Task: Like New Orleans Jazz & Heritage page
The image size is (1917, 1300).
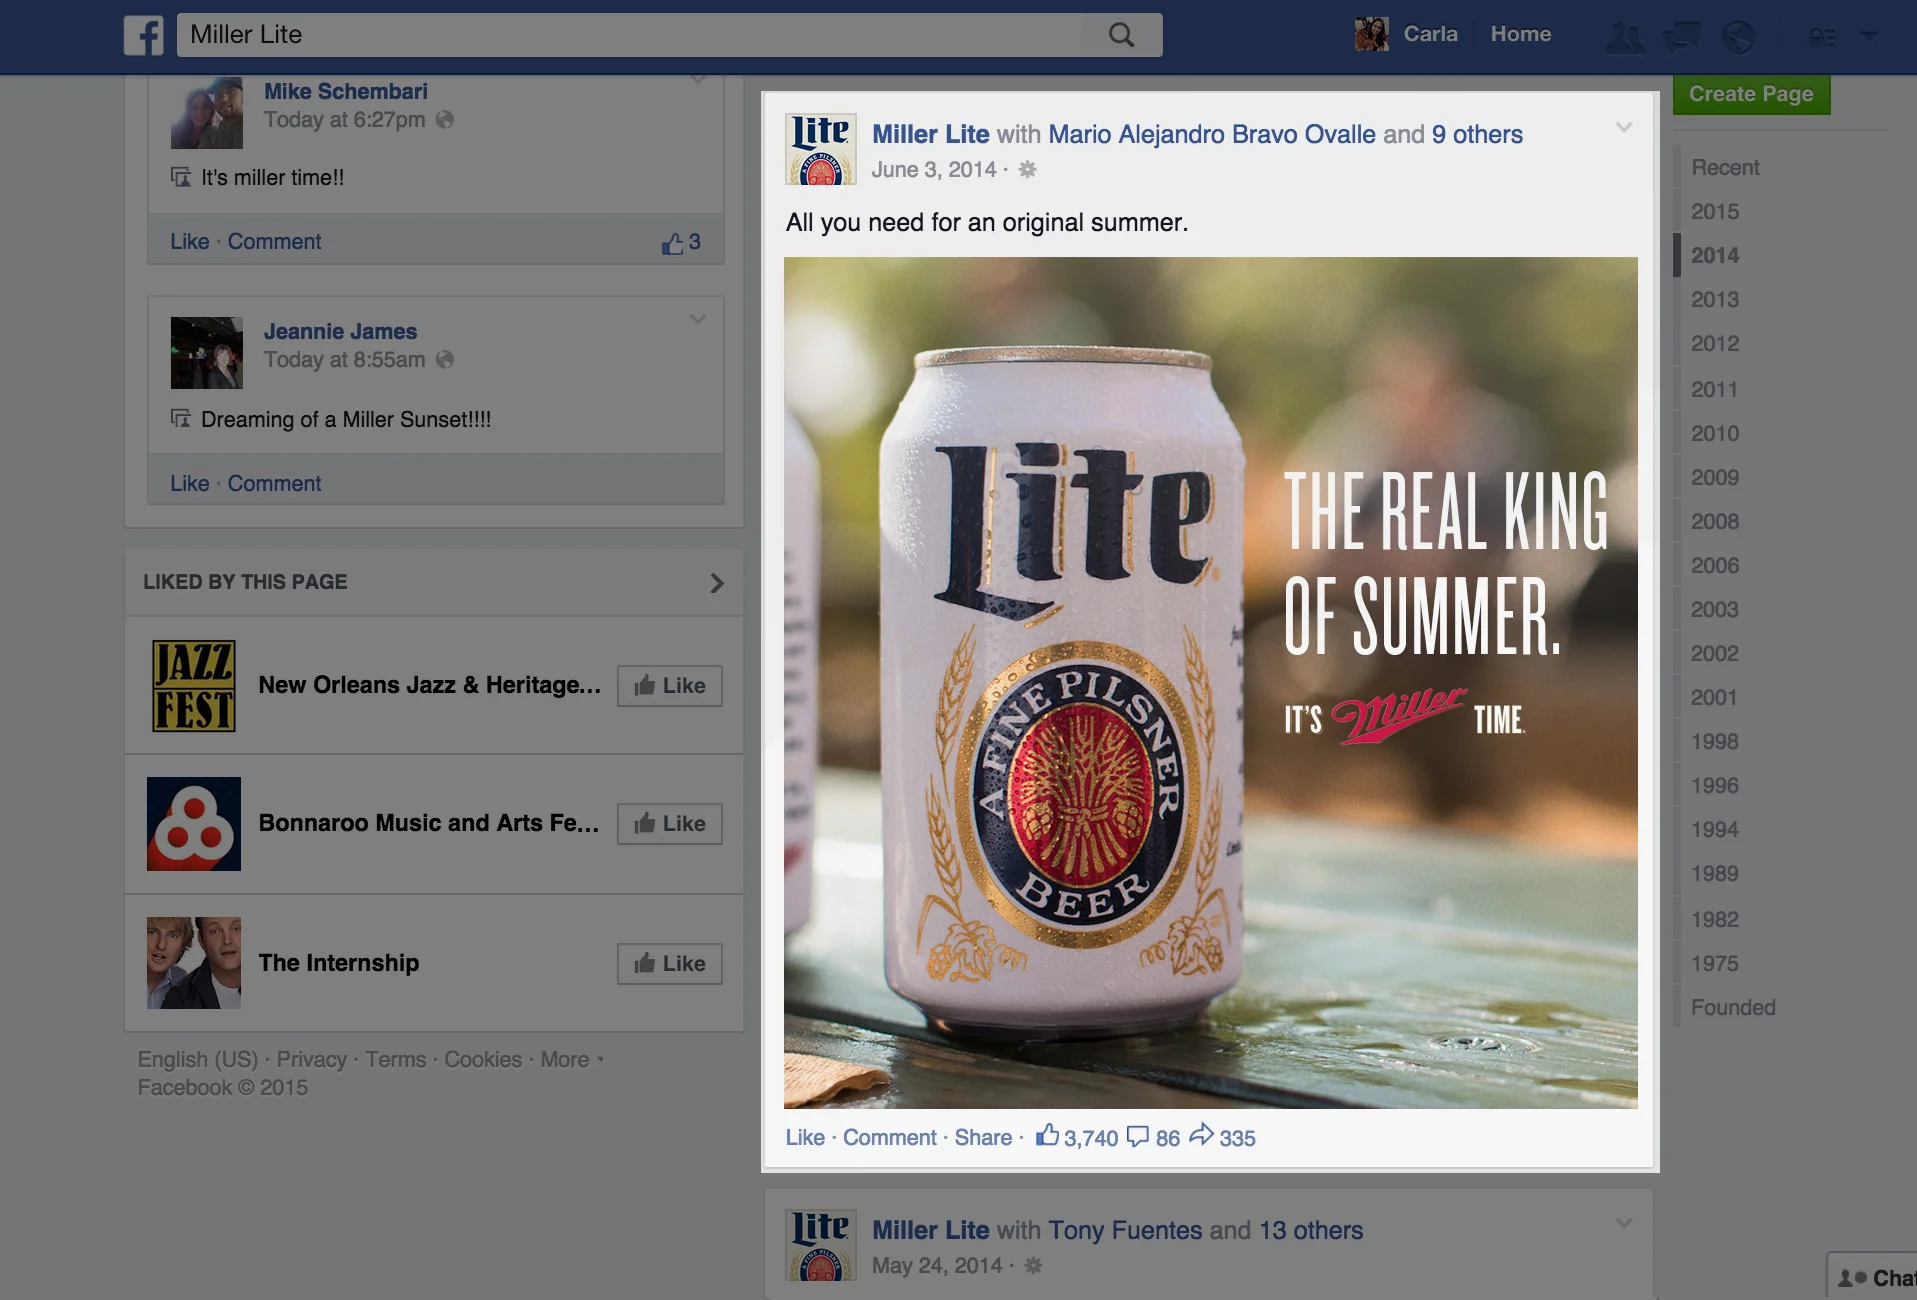Action: [x=670, y=686]
